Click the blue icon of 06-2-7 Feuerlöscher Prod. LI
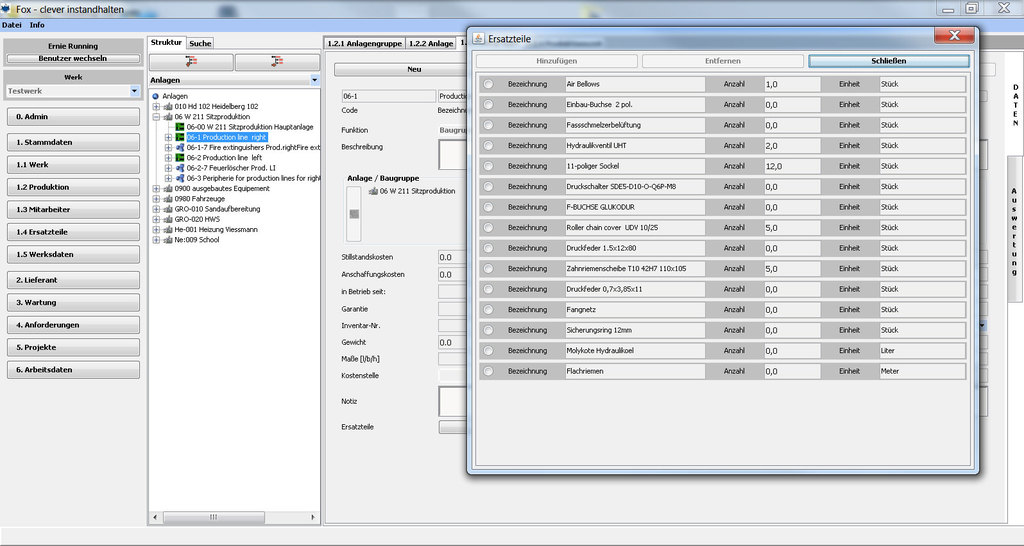The height and width of the screenshot is (546, 1024). tap(180, 168)
